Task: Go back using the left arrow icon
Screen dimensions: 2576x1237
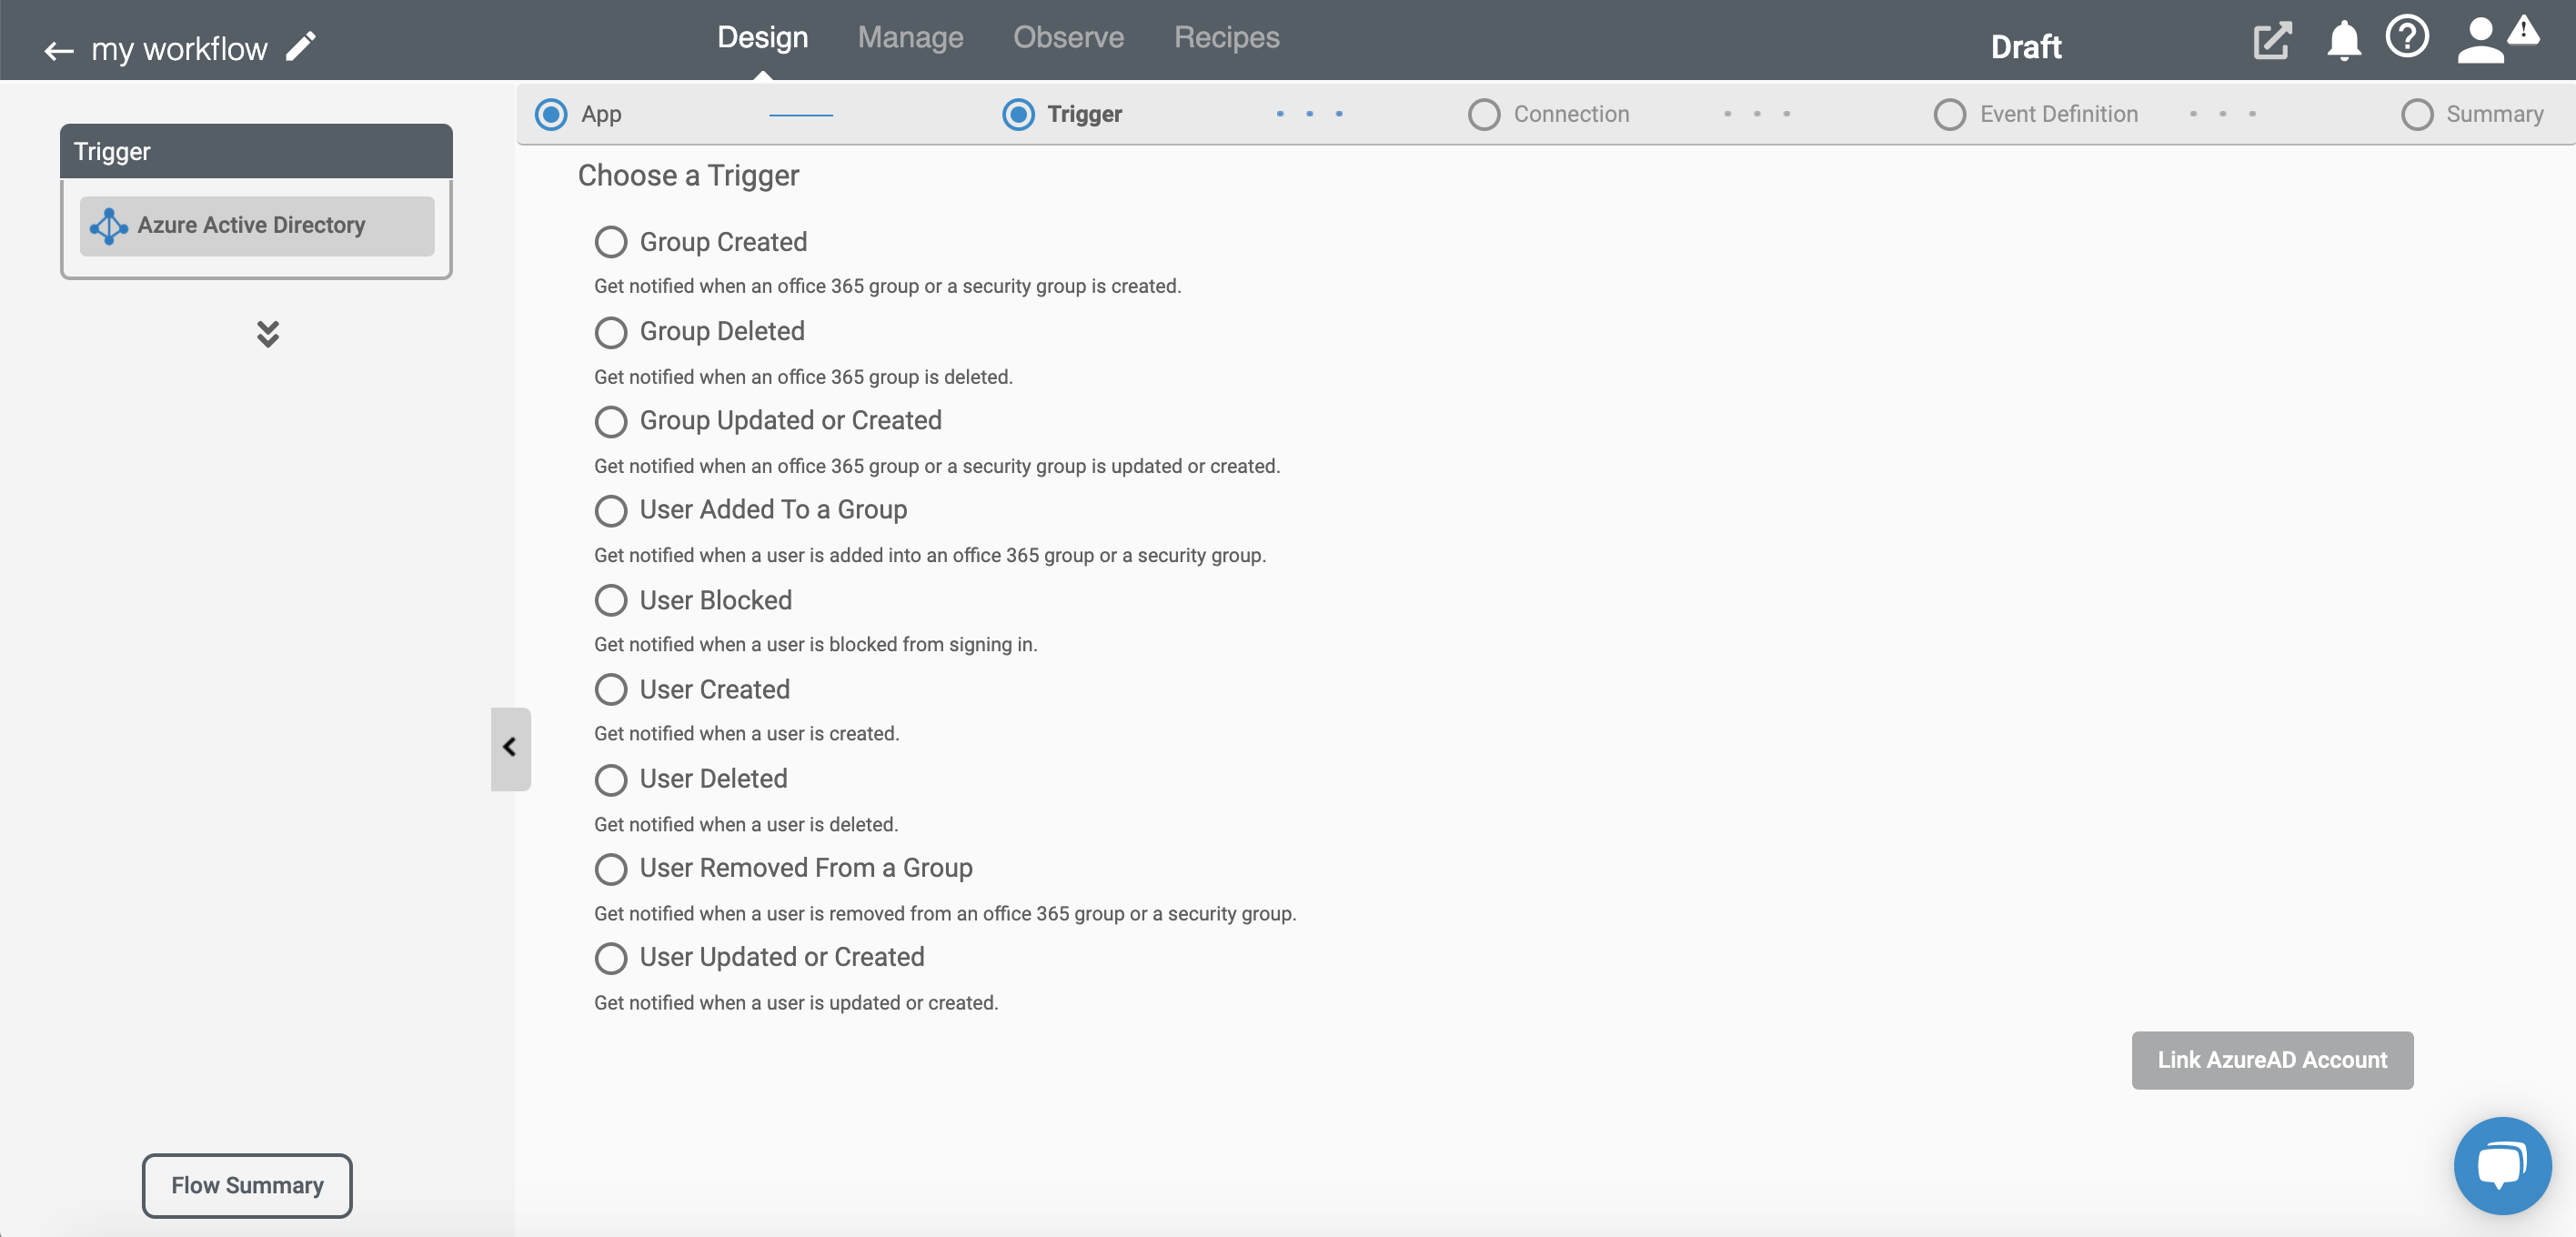Action: tap(59, 50)
